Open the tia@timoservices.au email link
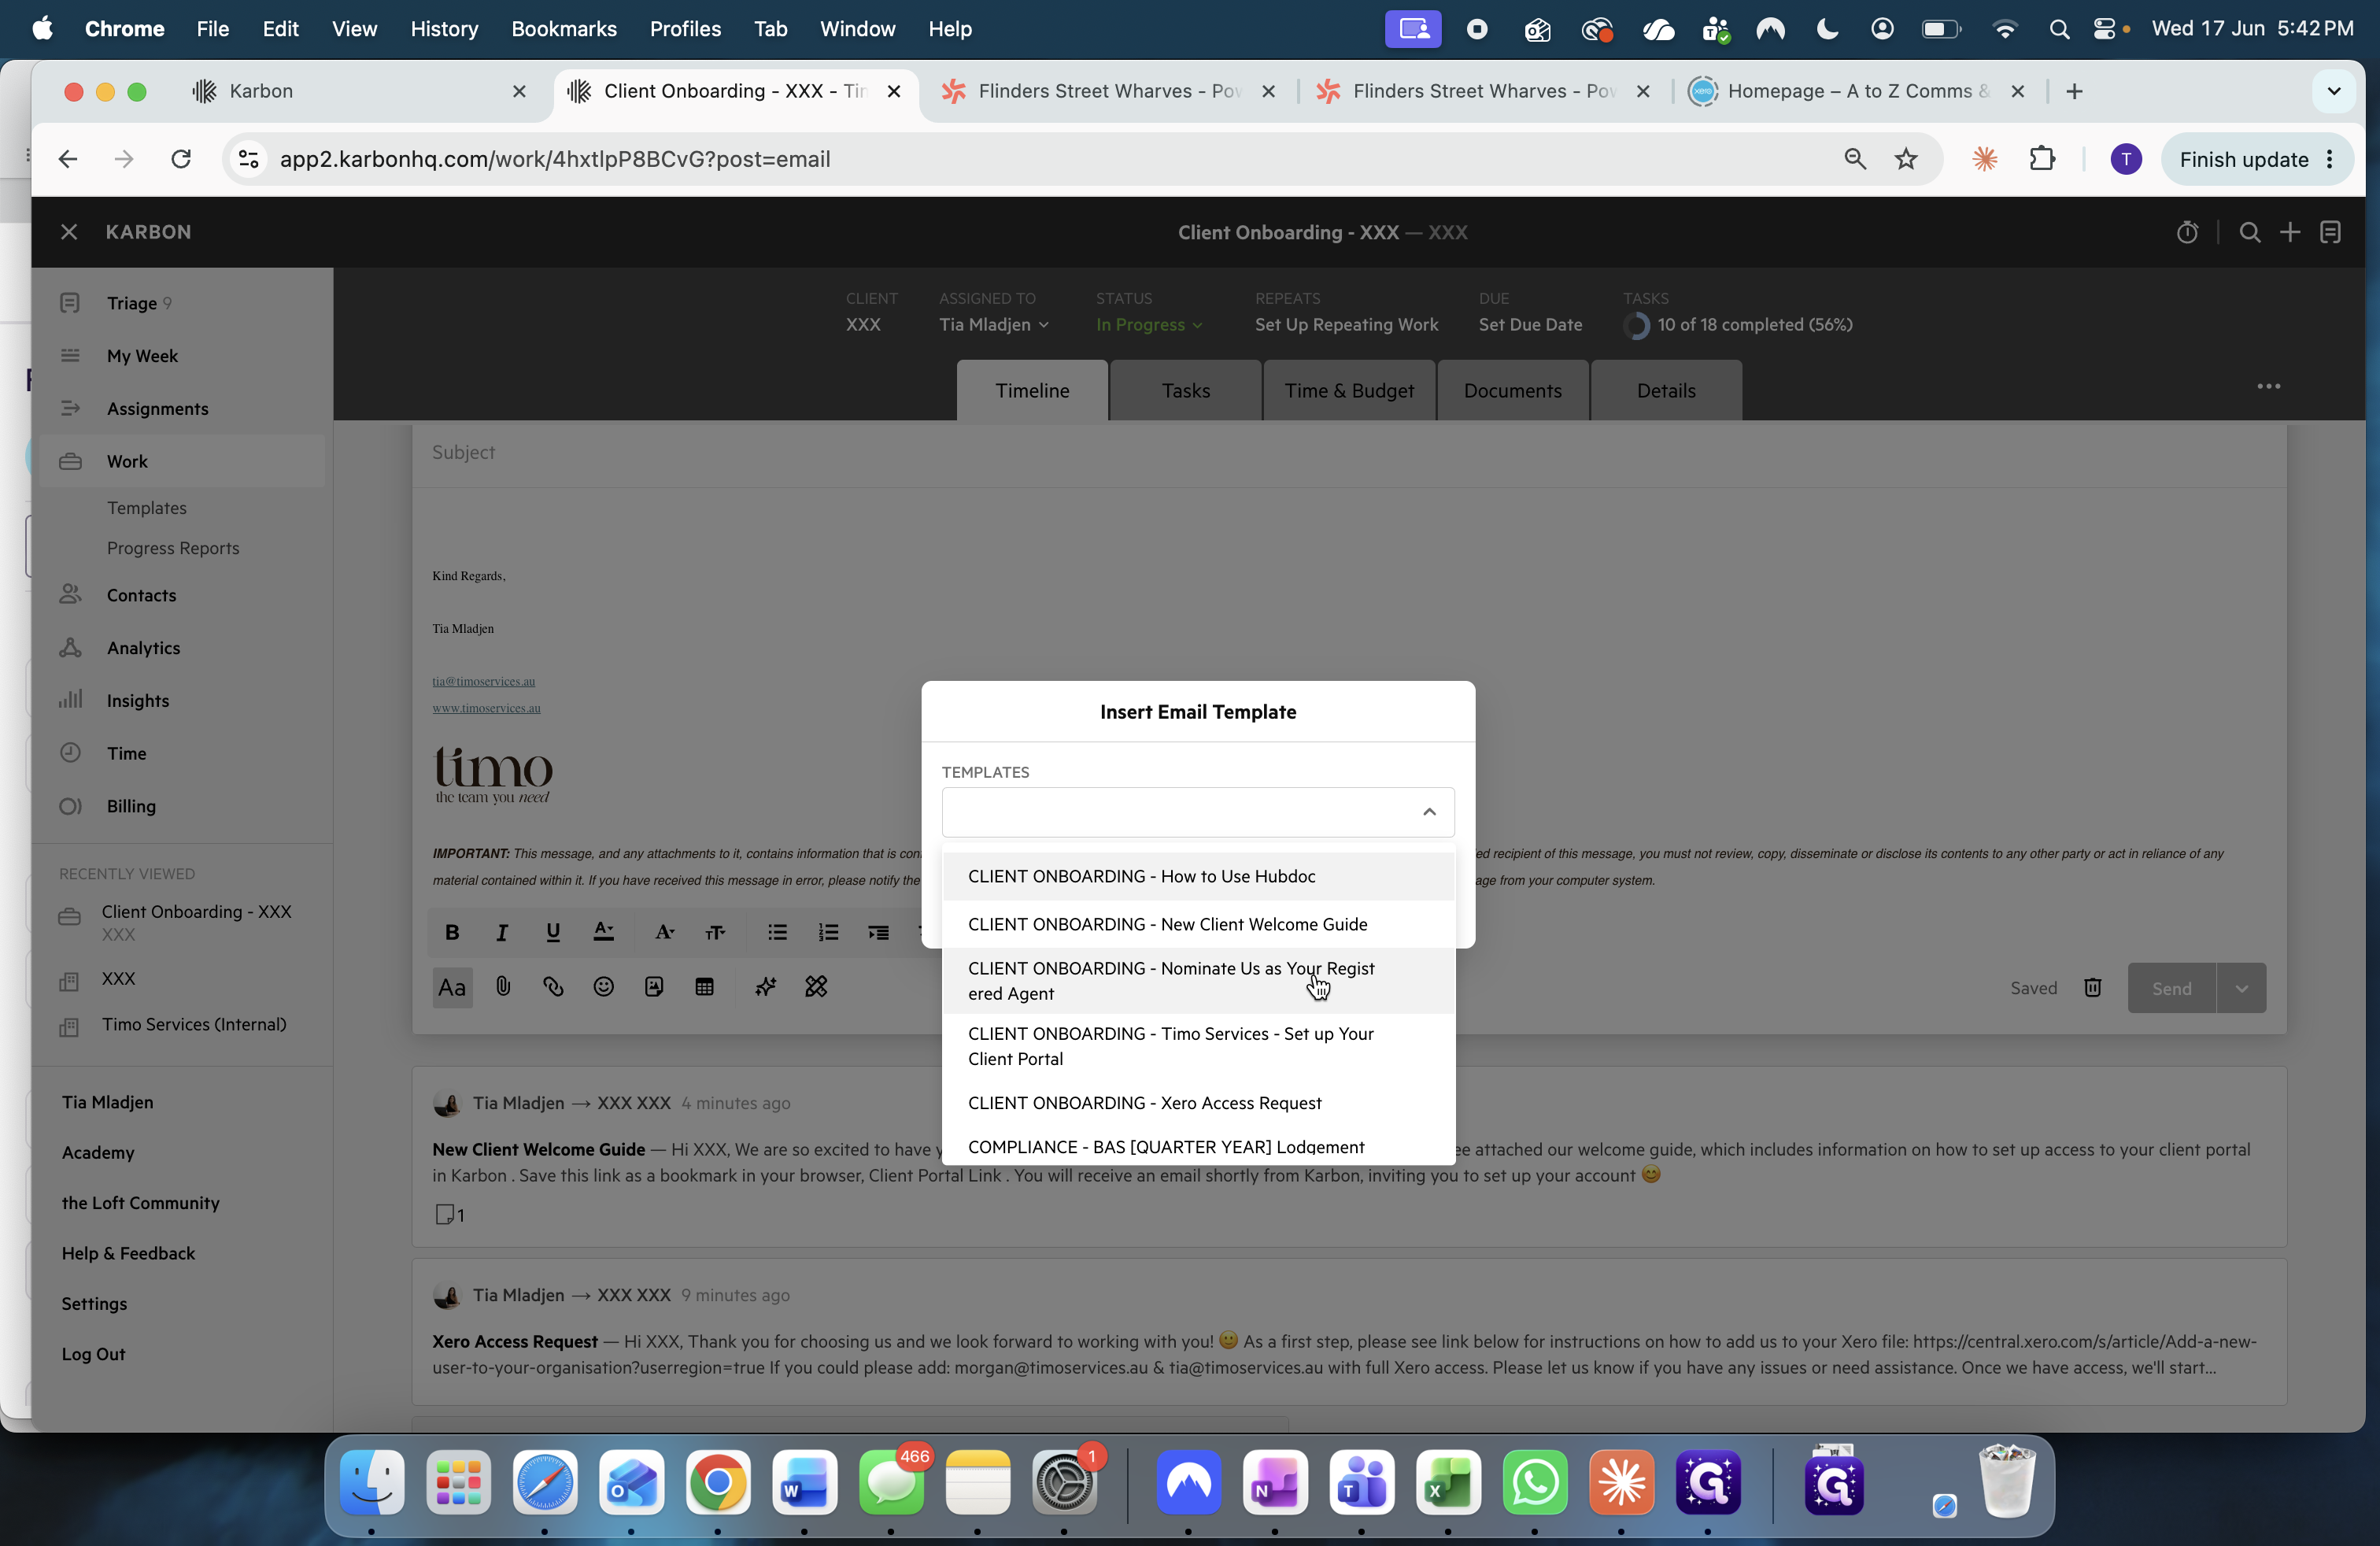 (x=483, y=681)
